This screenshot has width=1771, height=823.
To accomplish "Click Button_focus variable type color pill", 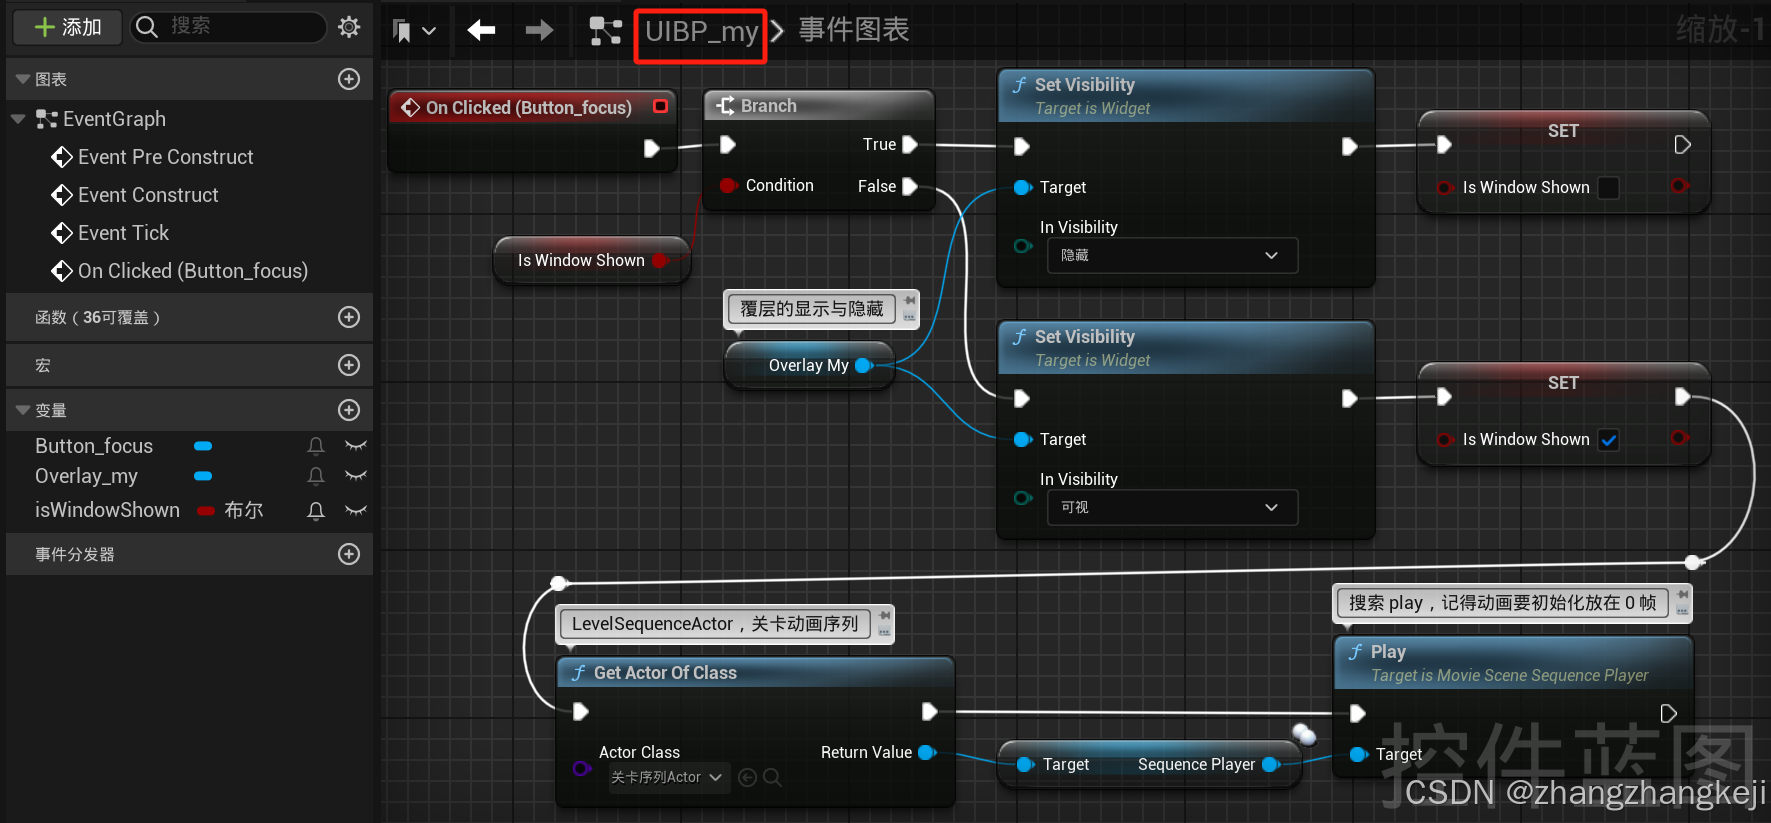I will 203,446.
